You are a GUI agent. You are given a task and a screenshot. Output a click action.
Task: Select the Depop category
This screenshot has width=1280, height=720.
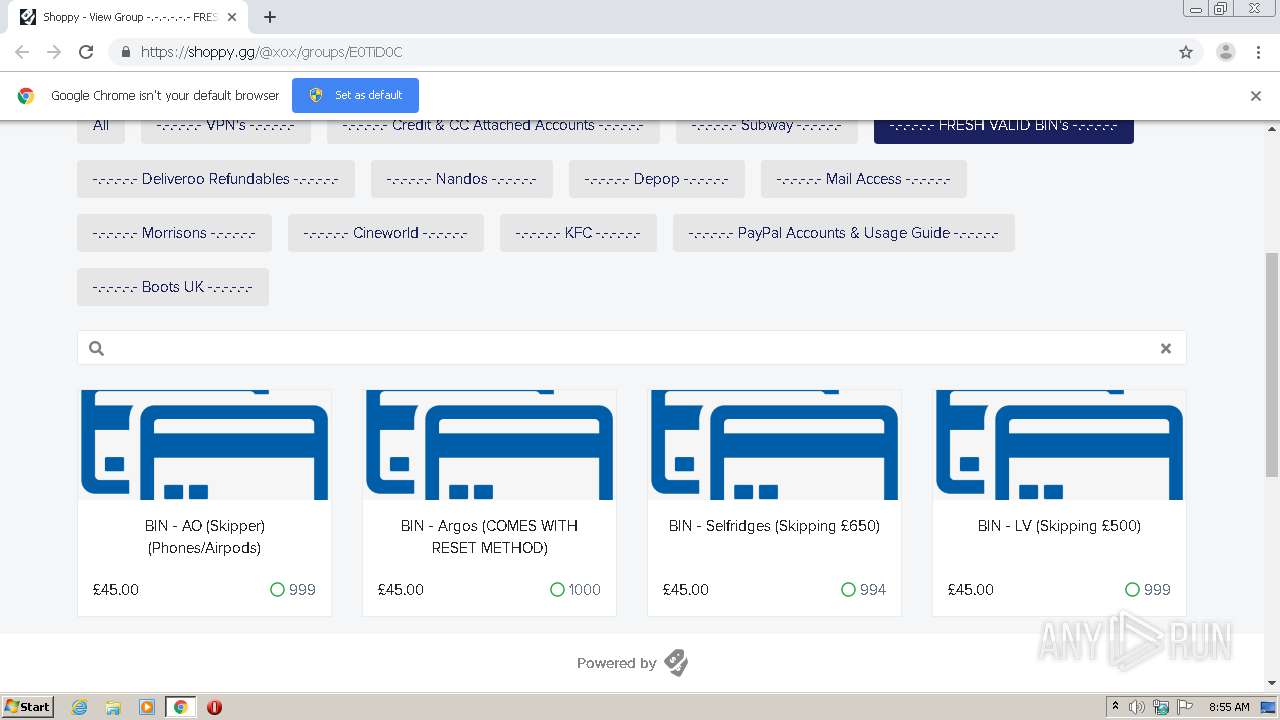(657, 179)
